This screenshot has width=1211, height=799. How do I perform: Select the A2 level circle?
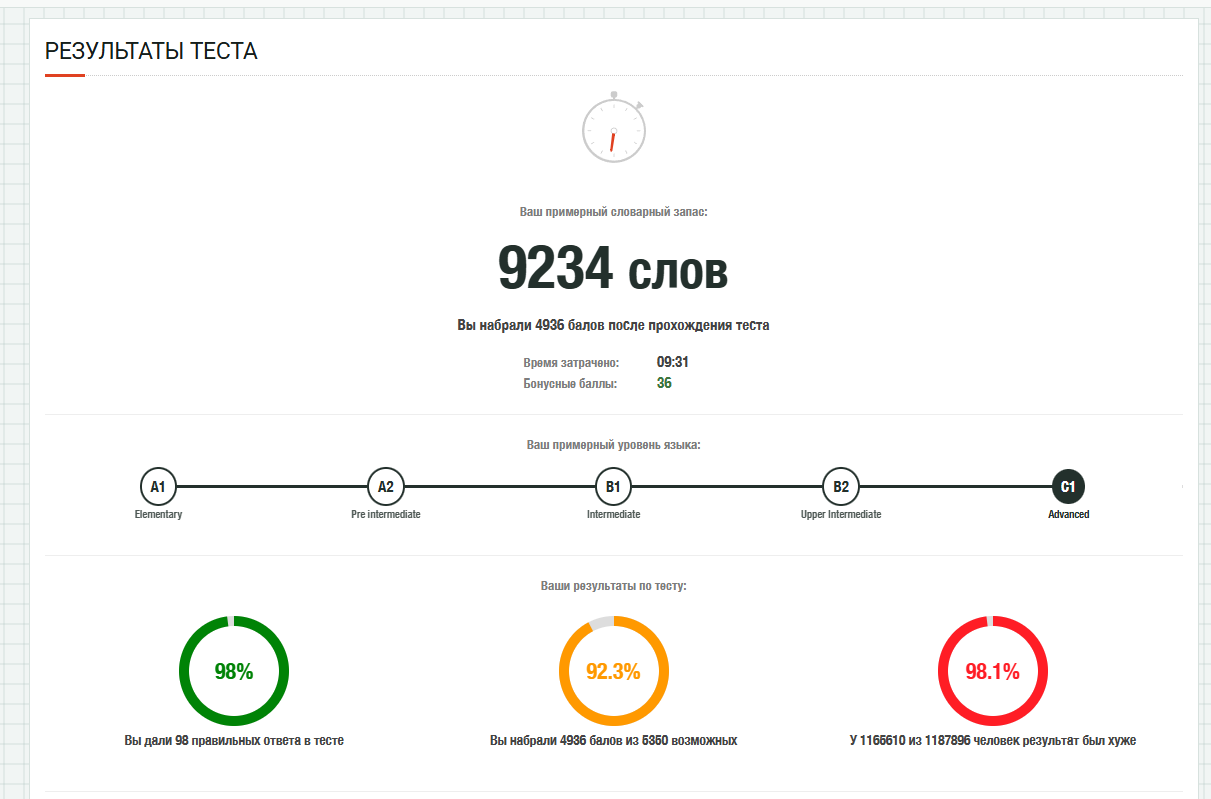[x=385, y=487]
